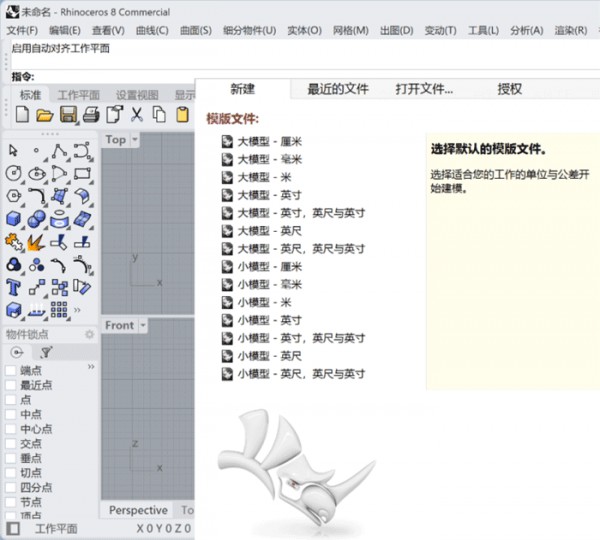This screenshot has width=600, height=540.
Task: Click the Cut scissors icon
Action: 137,114
